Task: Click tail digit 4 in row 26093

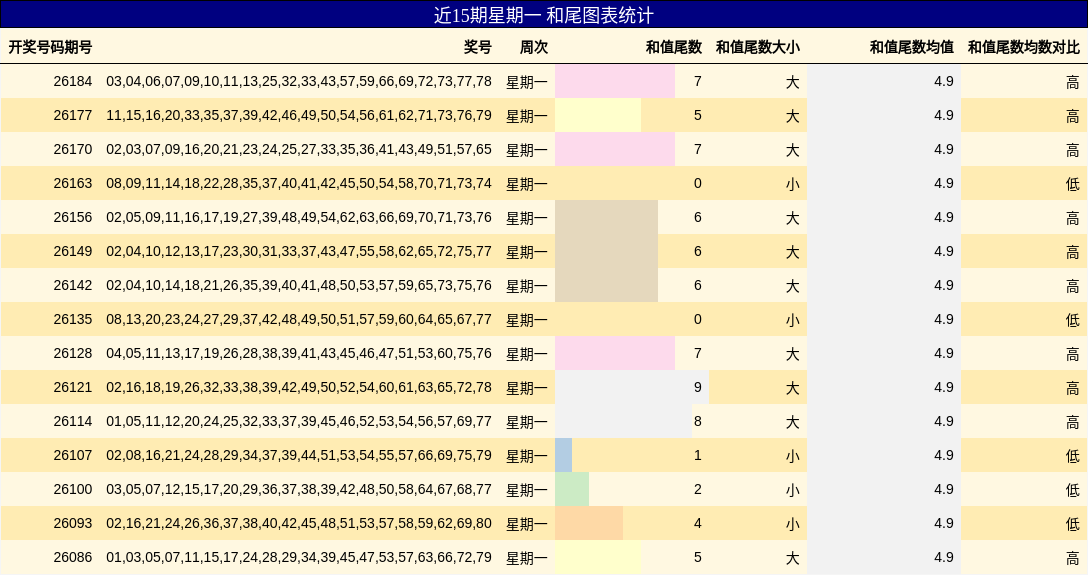Action: (697, 523)
